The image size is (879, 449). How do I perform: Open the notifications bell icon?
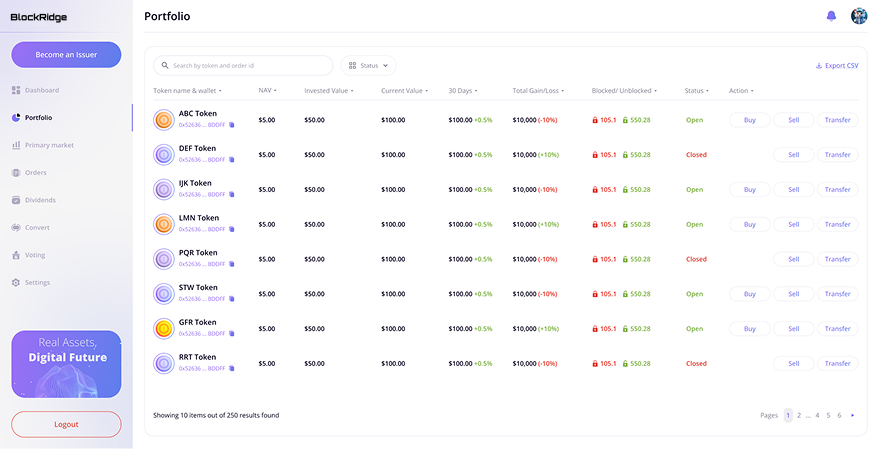pos(831,16)
